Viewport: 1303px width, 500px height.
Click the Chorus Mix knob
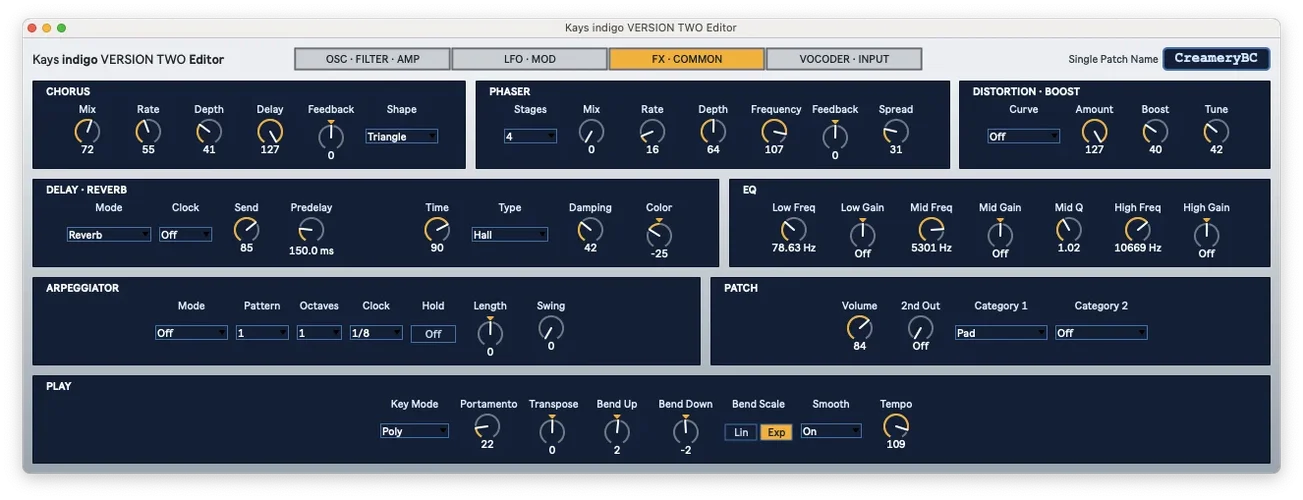coord(87,131)
